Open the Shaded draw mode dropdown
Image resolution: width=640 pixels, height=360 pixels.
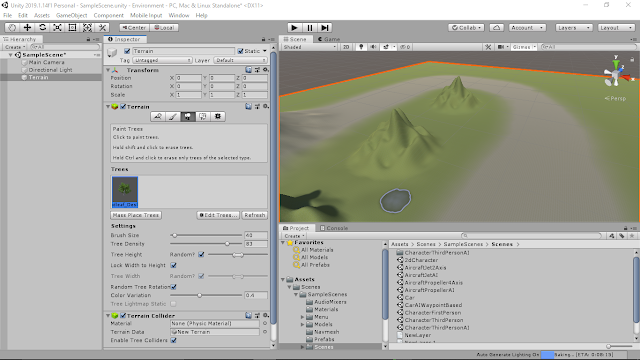[x=310, y=47]
